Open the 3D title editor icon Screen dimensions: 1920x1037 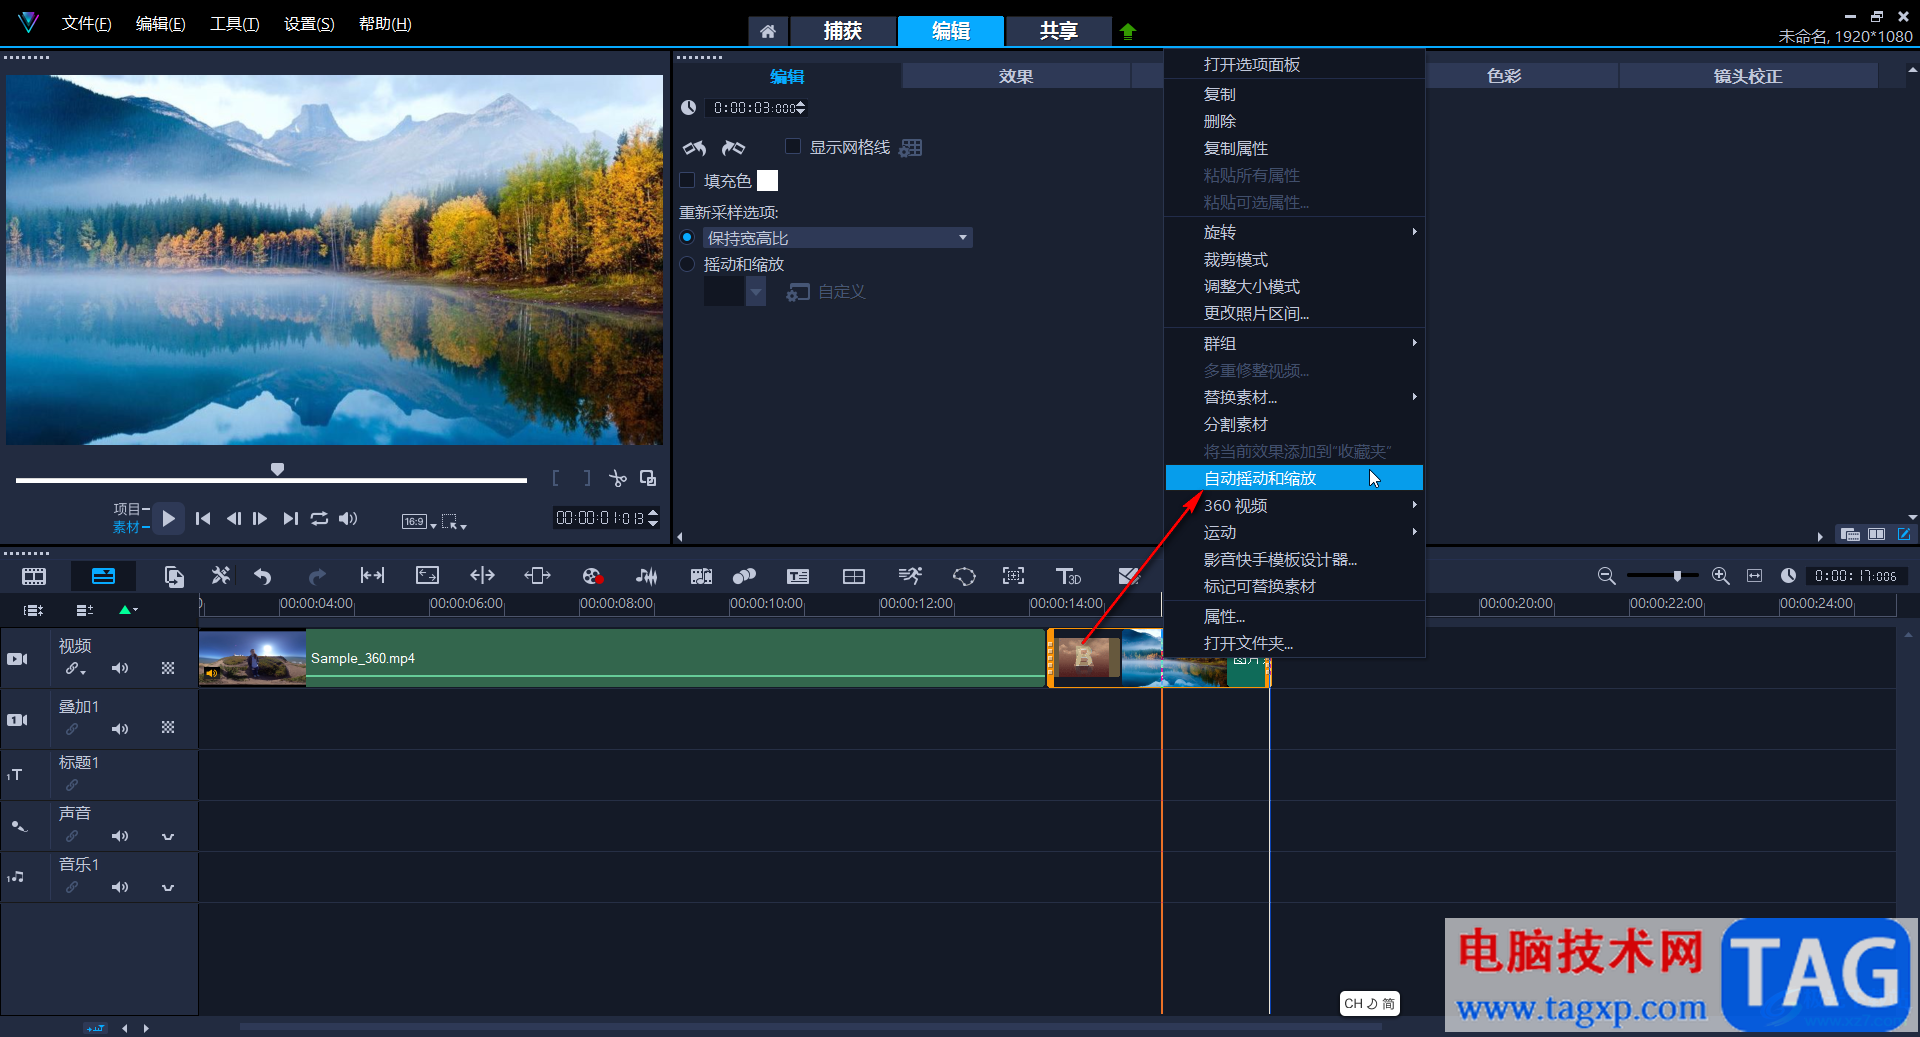pyautogui.click(x=1068, y=576)
